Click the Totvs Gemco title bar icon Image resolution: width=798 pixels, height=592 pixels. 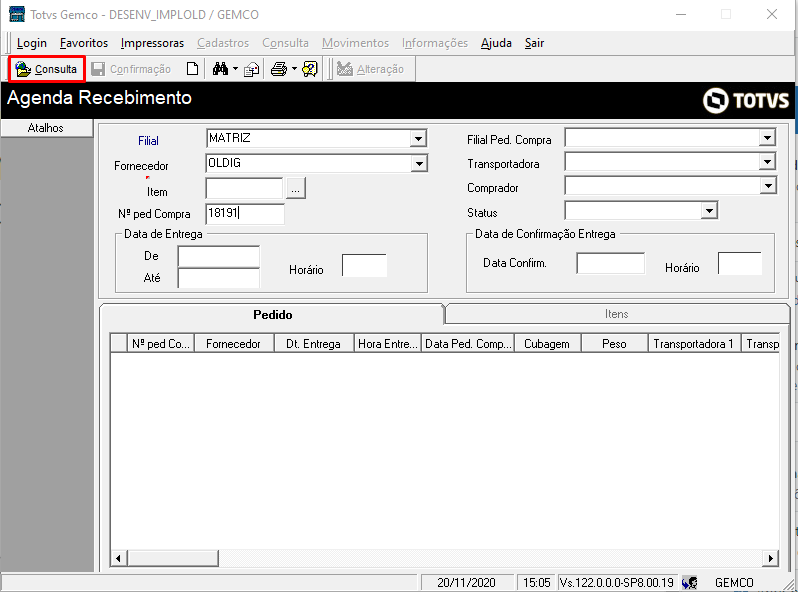click(x=17, y=14)
